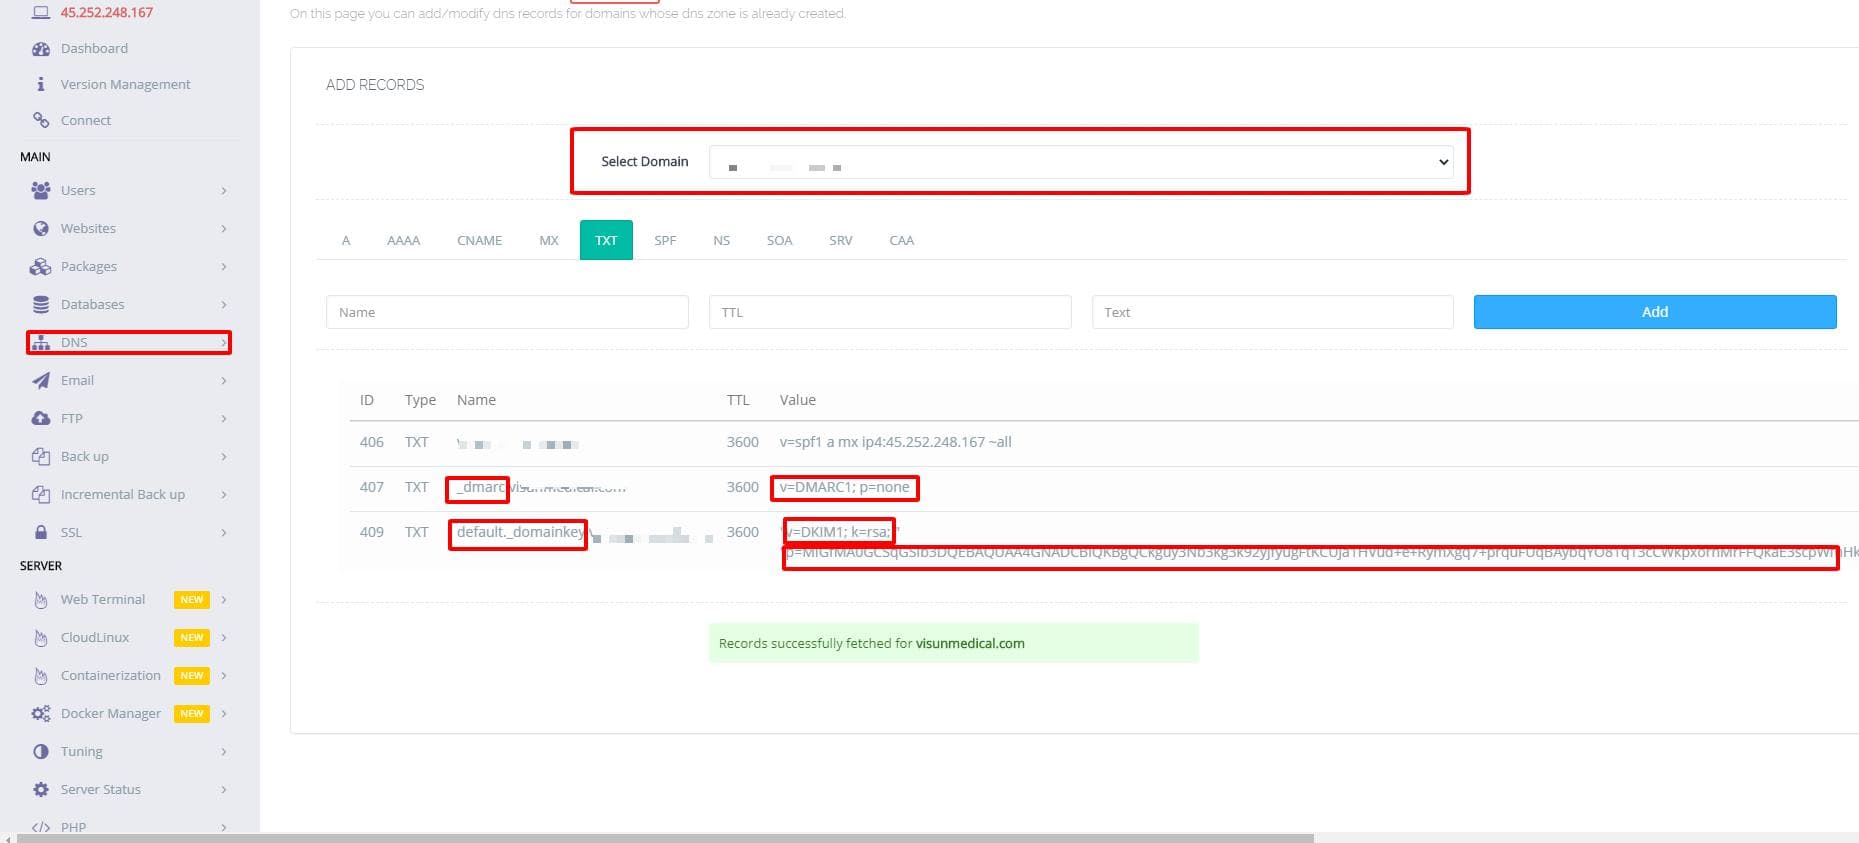The image size is (1859, 843).
Task: Open the Select Domain dropdown
Action: (x=1081, y=162)
